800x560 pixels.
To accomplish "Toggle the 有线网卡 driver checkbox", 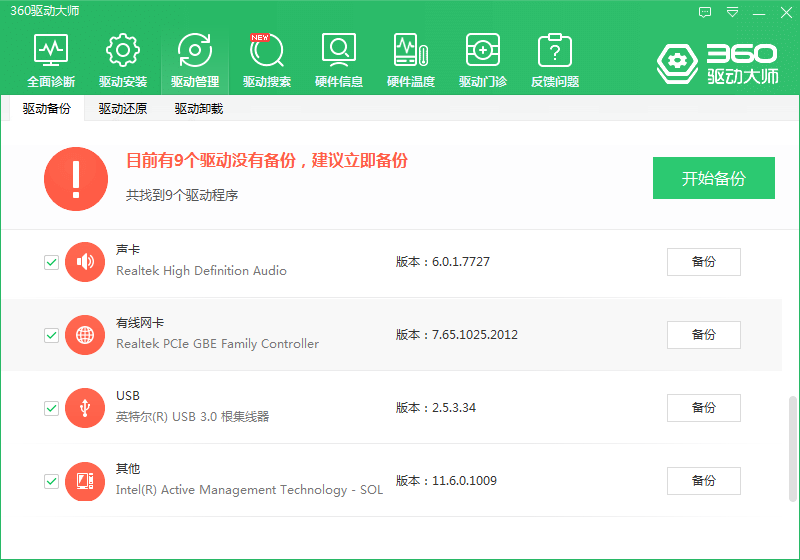I will [x=51, y=335].
